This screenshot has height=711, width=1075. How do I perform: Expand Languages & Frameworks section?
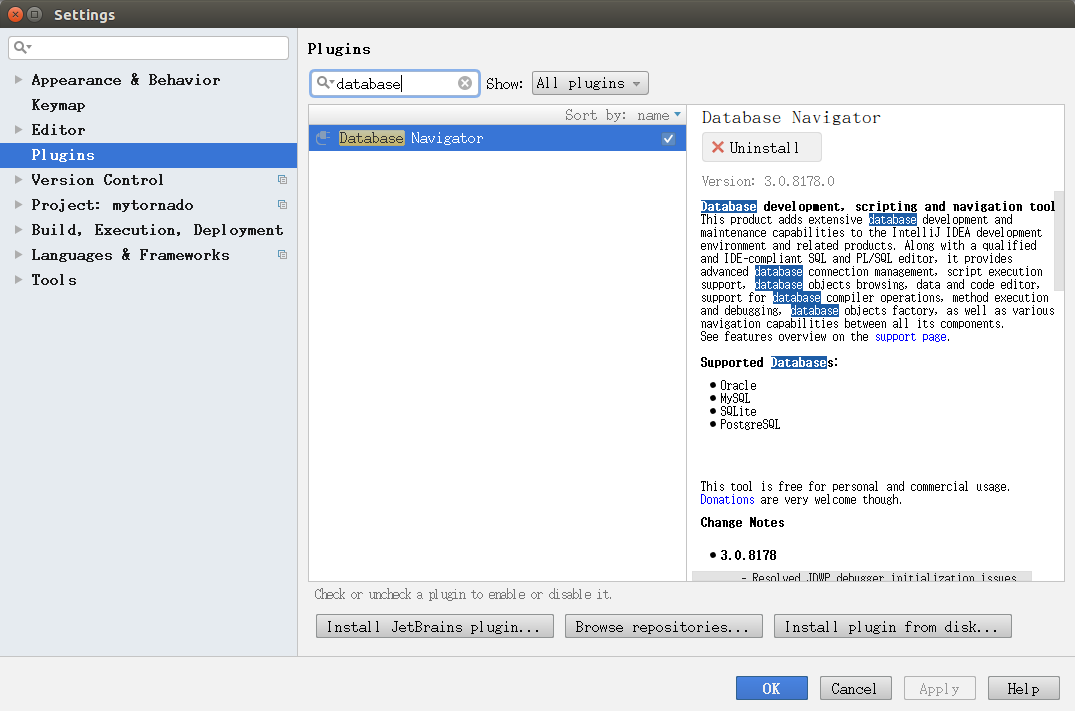[x=19, y=254]
